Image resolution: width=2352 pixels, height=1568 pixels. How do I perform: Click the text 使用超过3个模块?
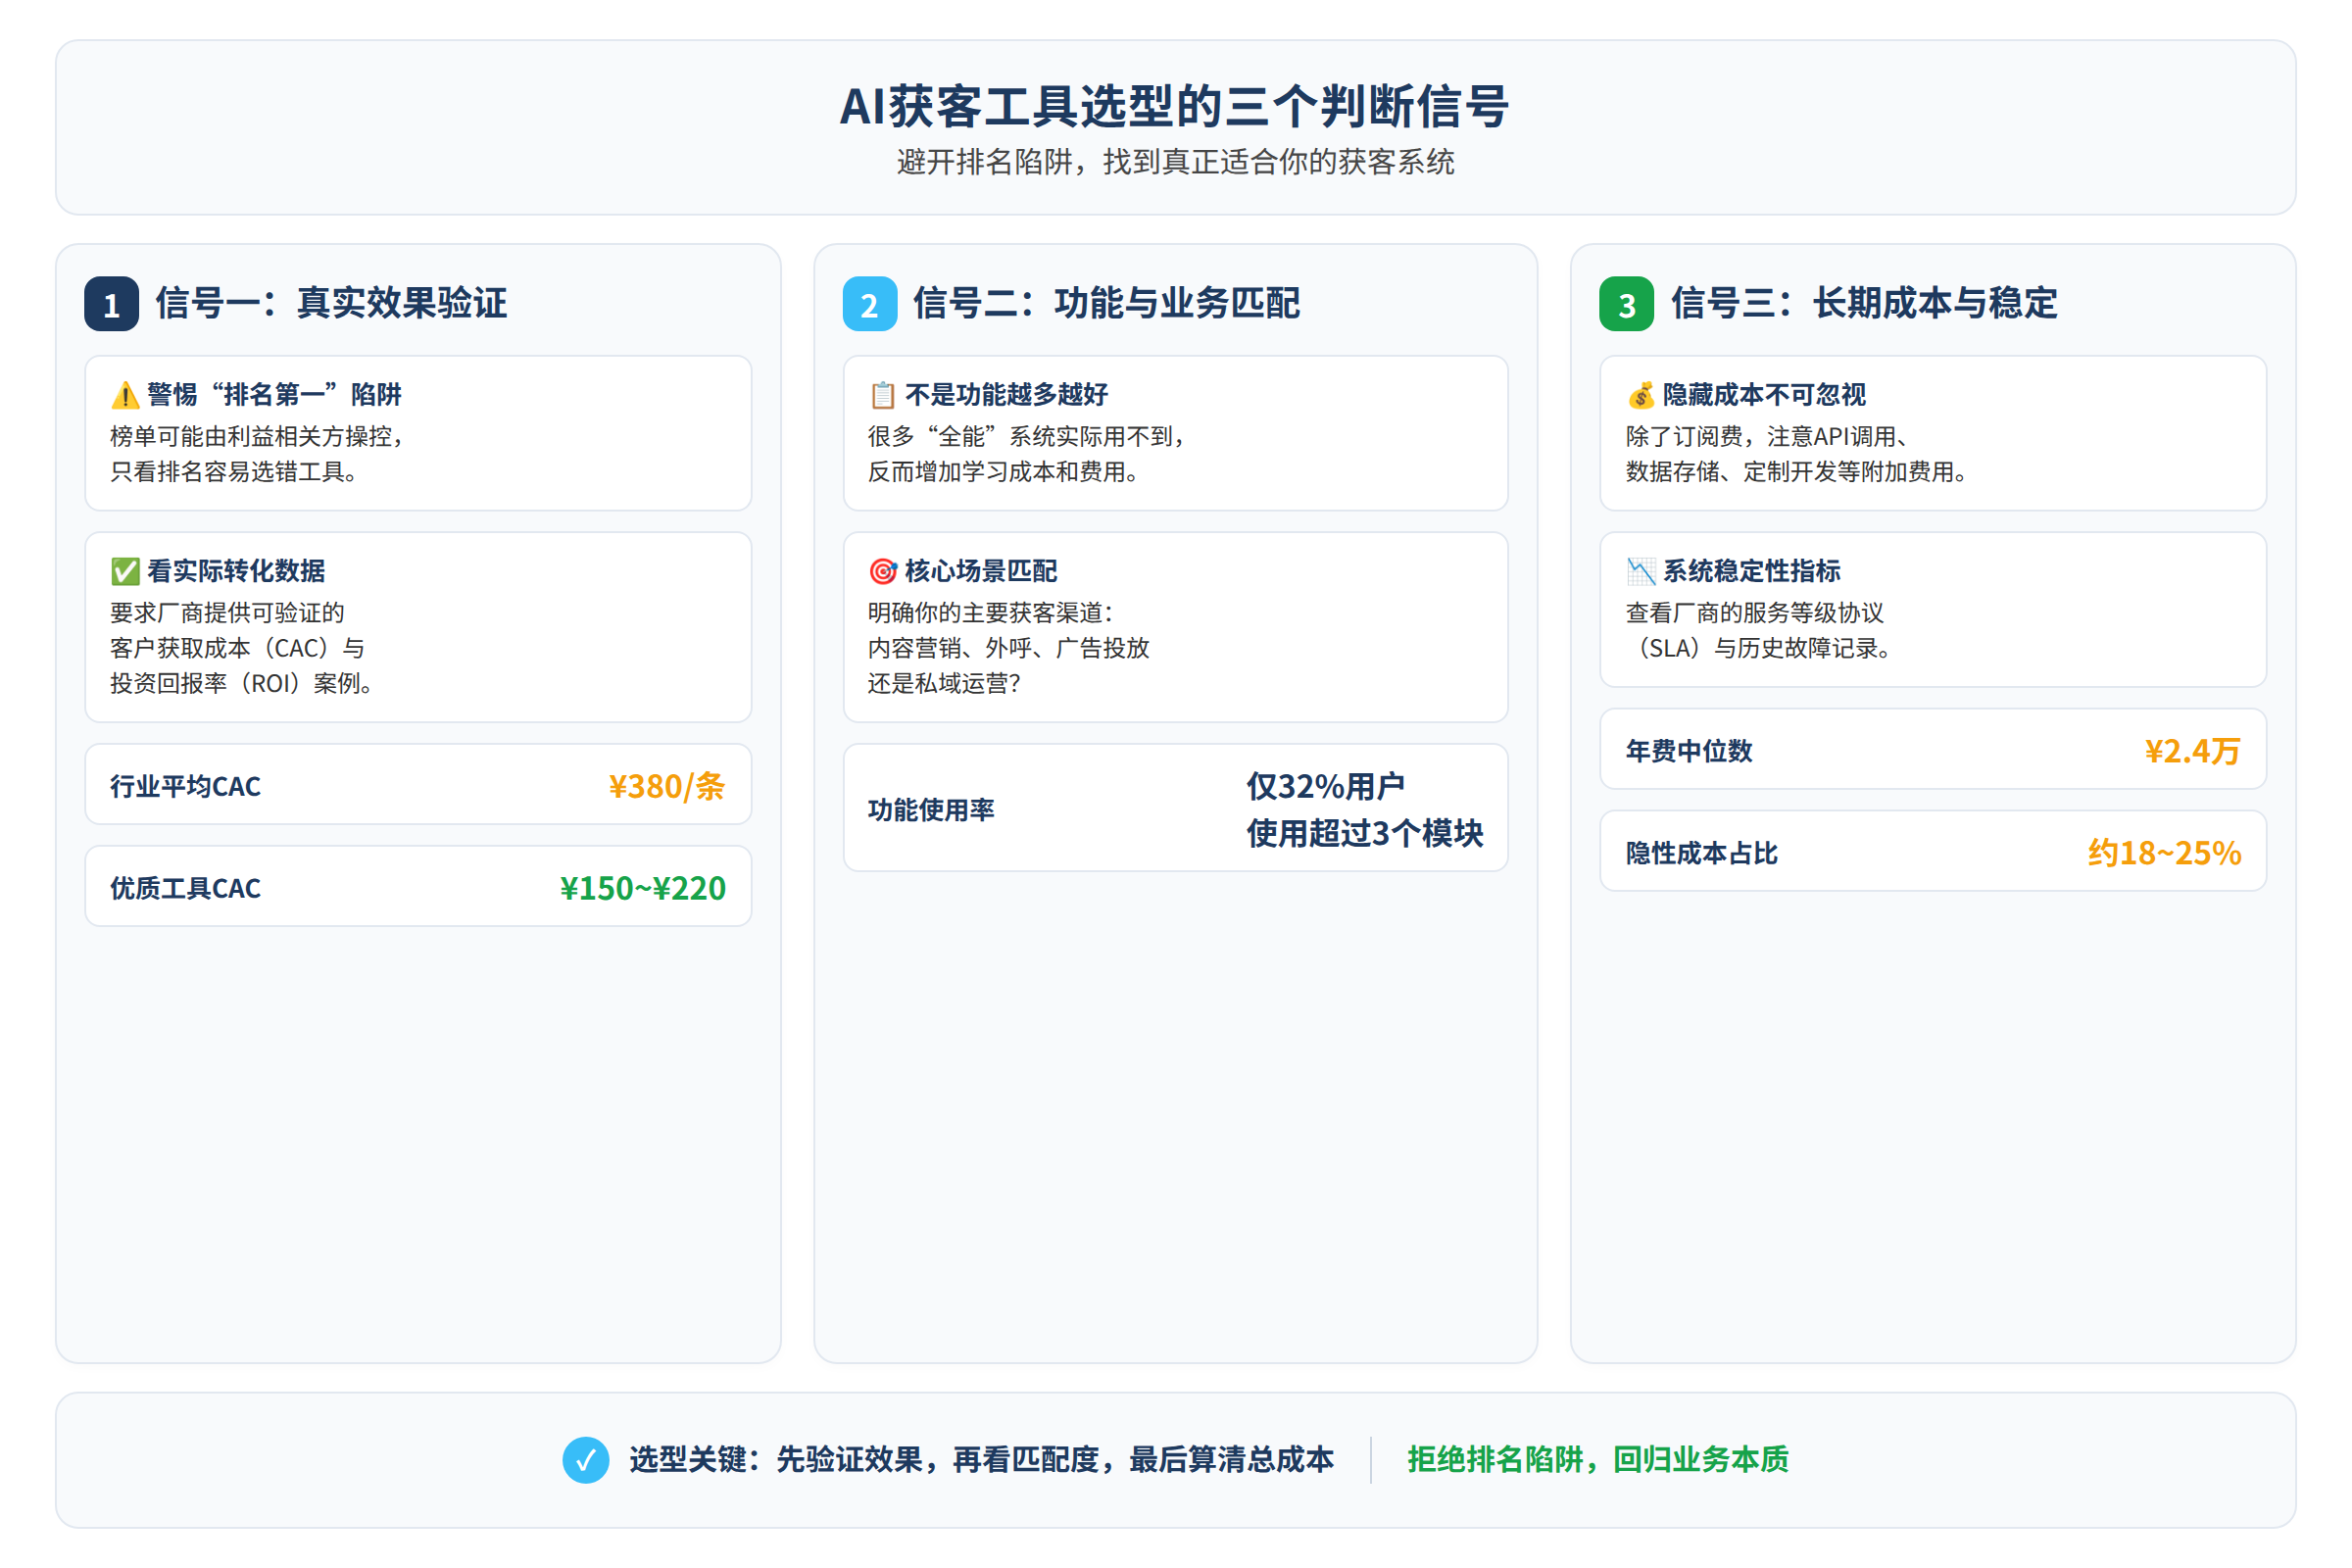click(x=1365, y=833)
